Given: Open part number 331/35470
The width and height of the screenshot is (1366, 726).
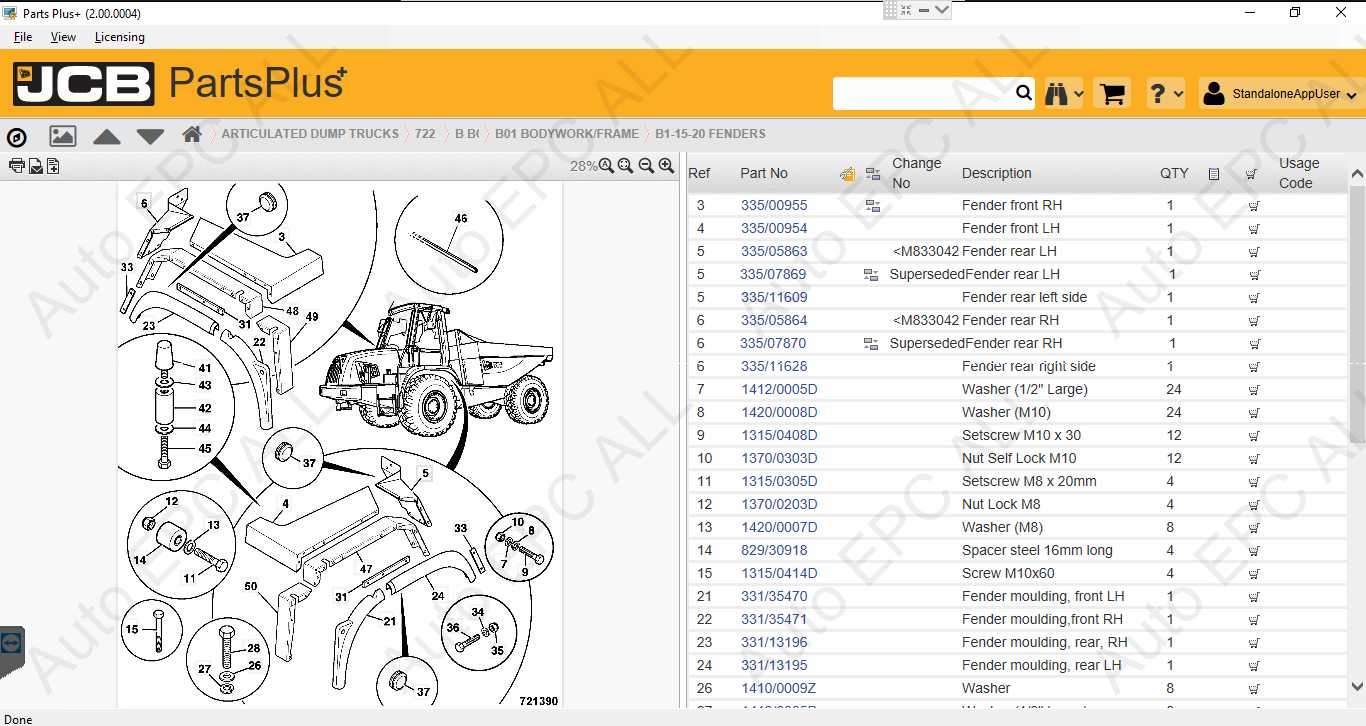Looking at the screenshot, I should tap(774, 597).
